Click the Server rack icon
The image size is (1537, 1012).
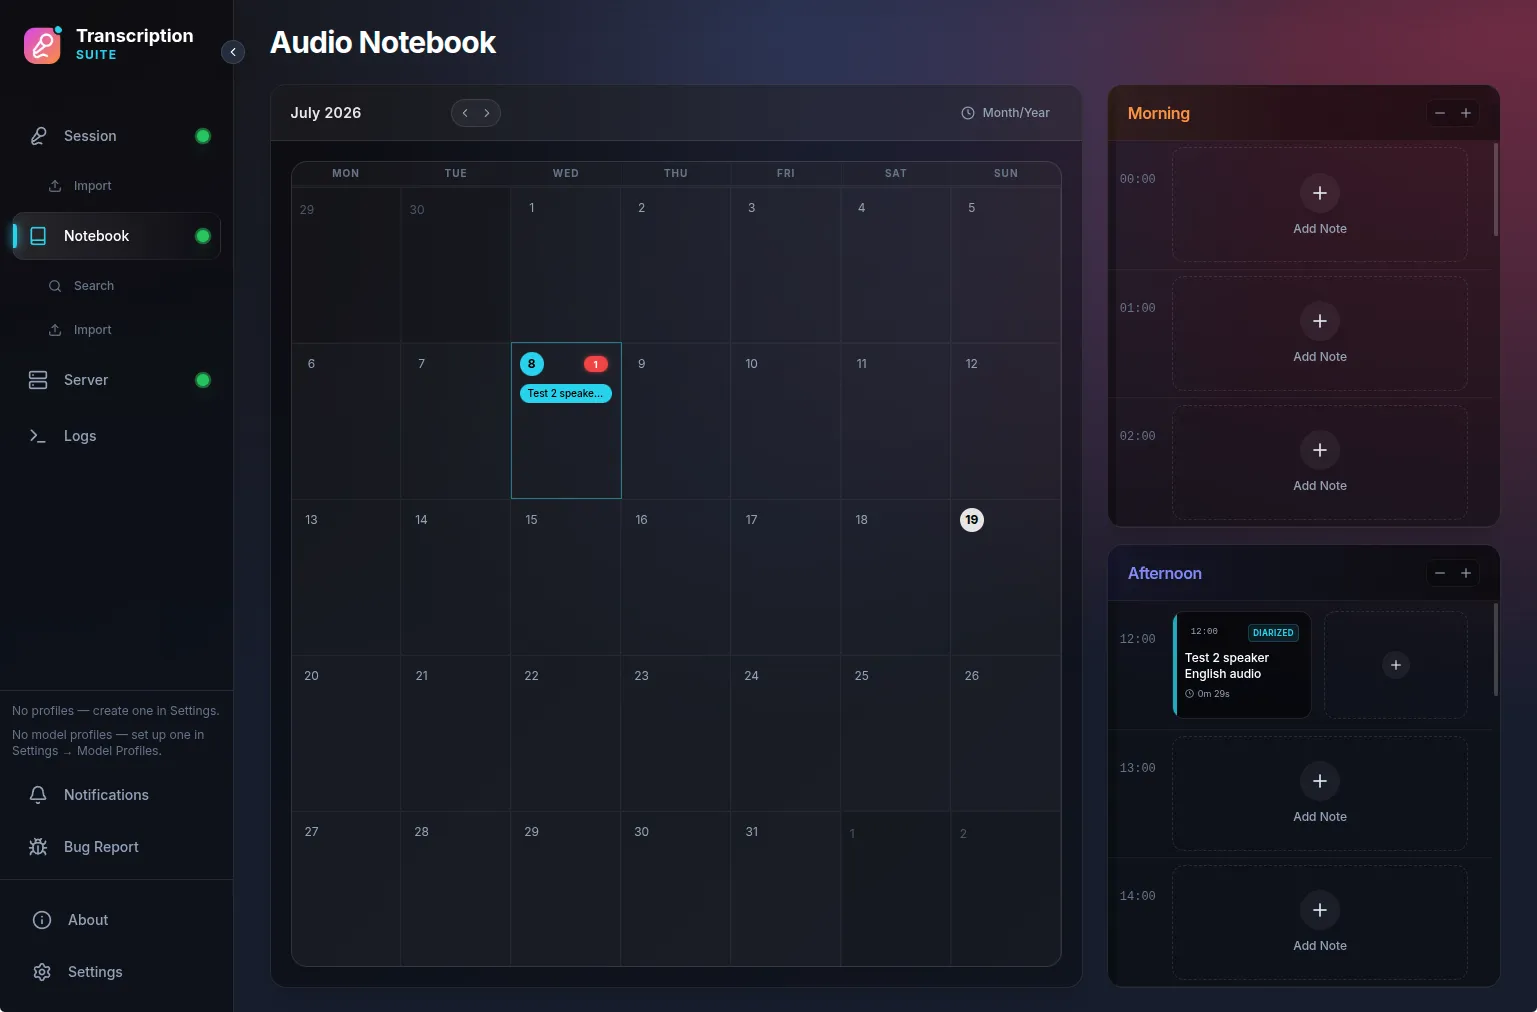(38, 380)
